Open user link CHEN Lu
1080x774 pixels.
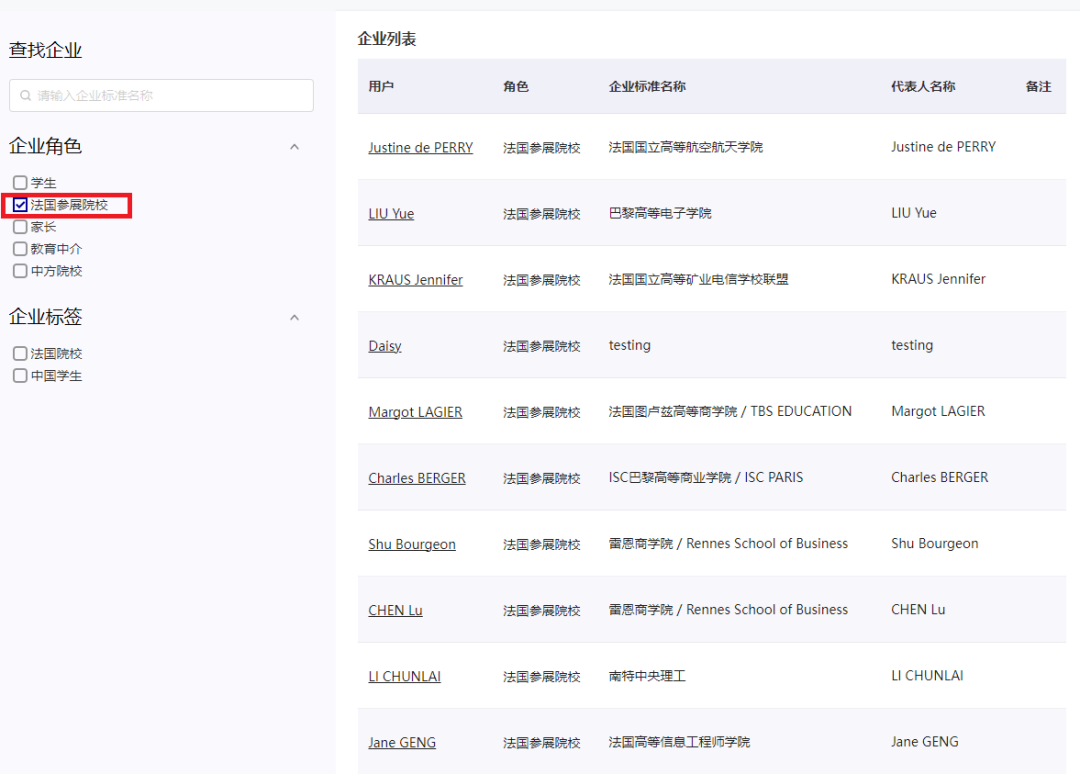395,610
